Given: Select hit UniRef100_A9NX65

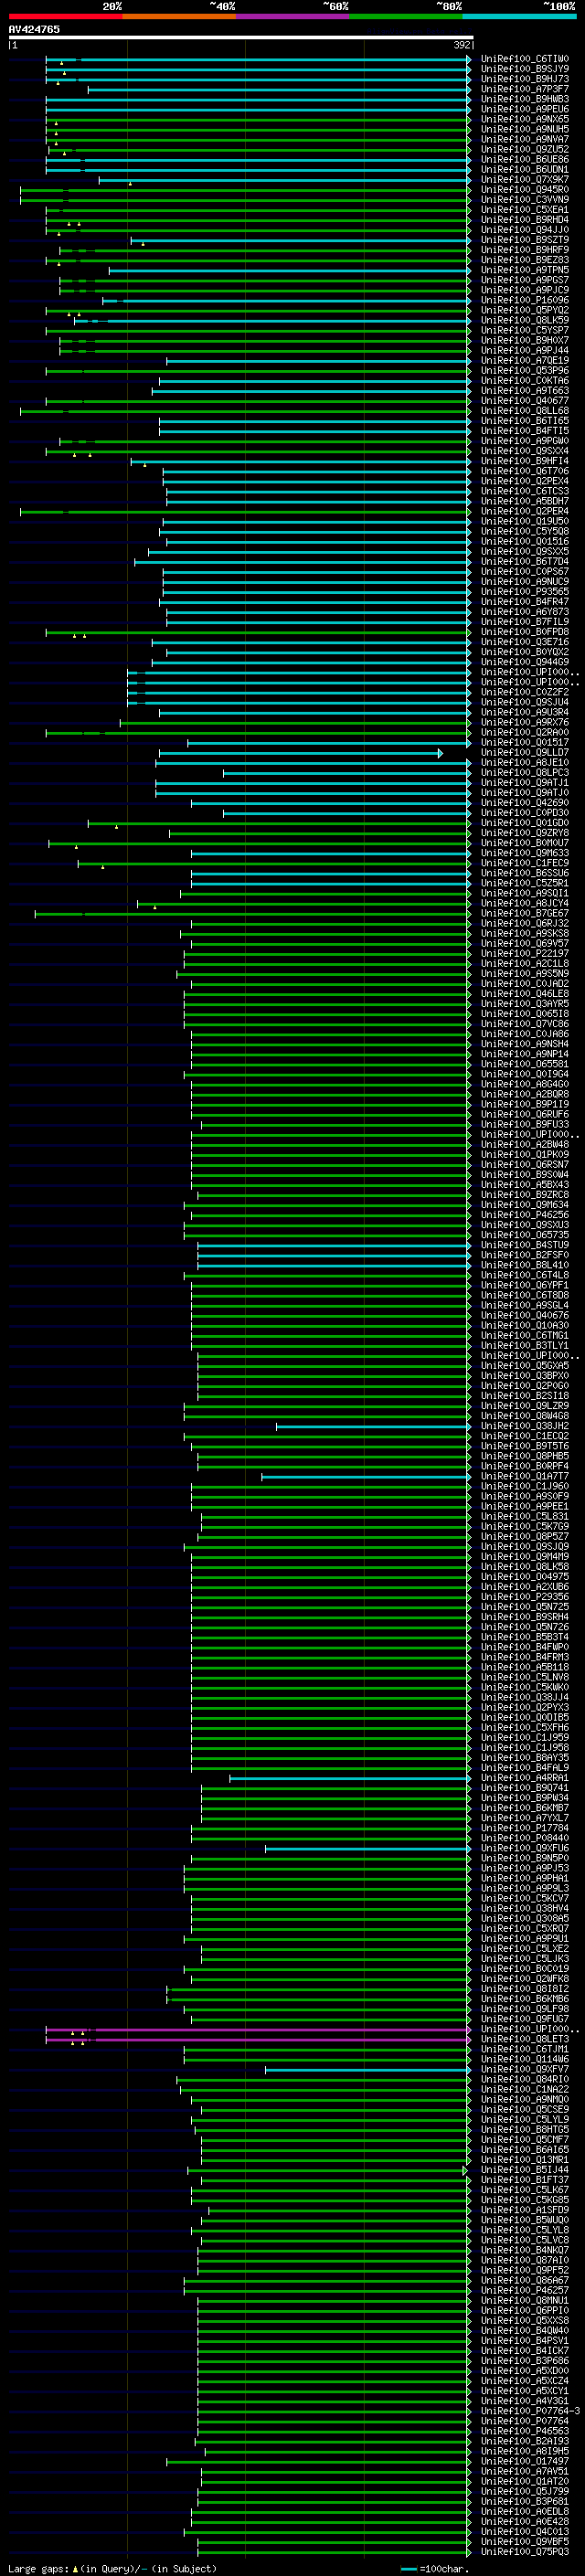Looking at the screenshot, I should (525, 119).
